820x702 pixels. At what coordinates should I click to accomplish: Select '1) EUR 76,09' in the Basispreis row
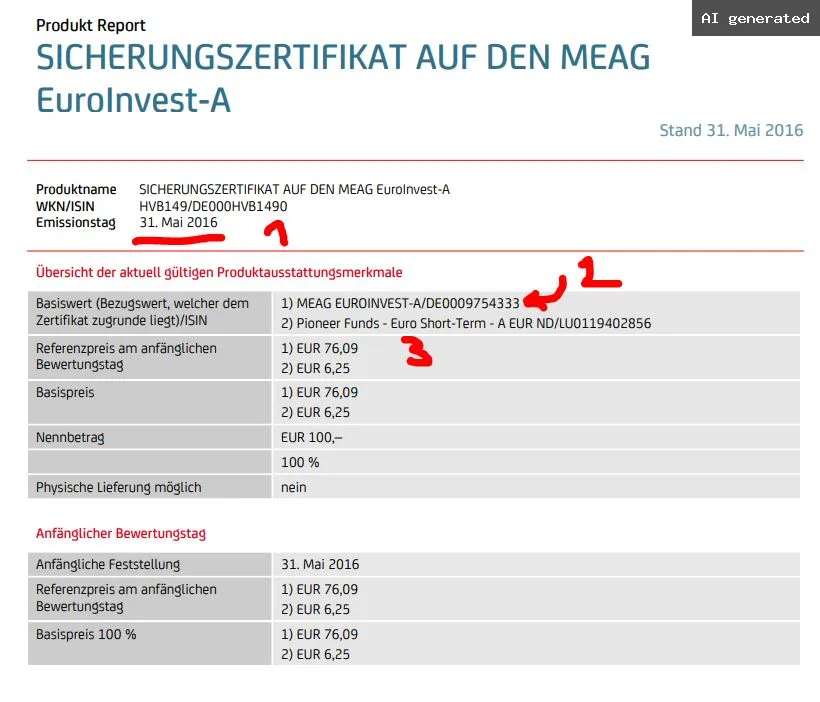coord(320,392)
